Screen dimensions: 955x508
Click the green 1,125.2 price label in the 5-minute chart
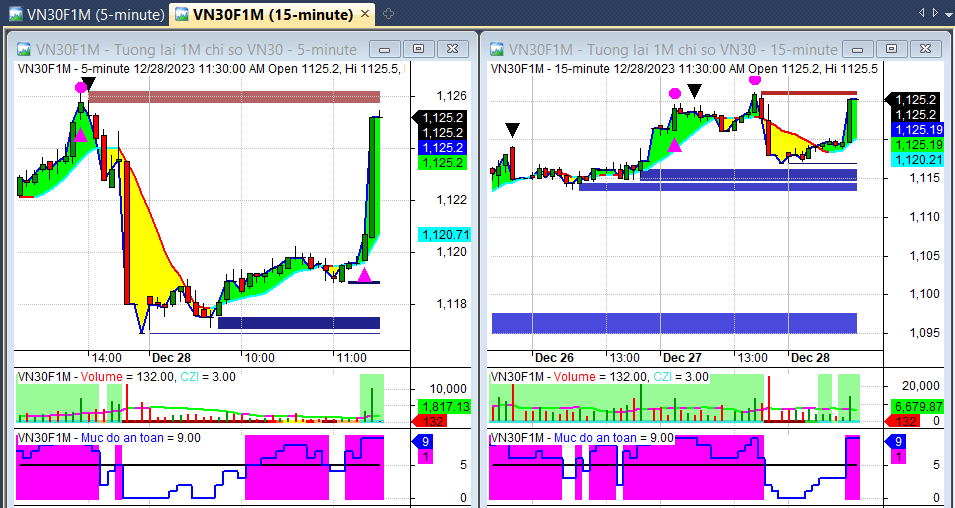[442, 163]
